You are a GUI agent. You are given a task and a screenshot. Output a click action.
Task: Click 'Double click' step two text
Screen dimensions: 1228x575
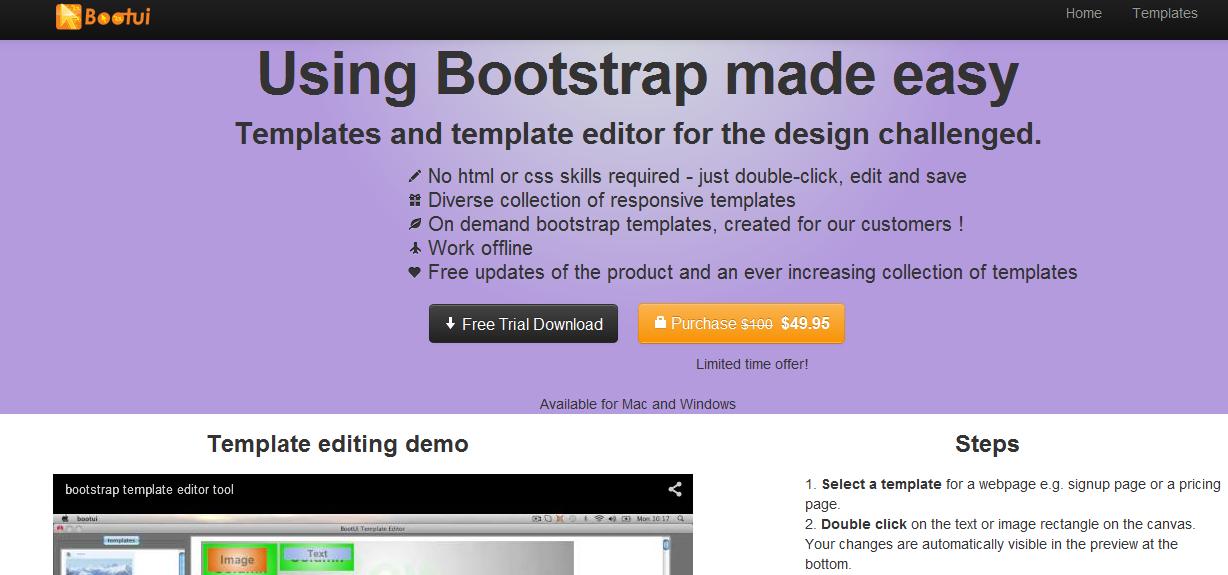point(864,524)
